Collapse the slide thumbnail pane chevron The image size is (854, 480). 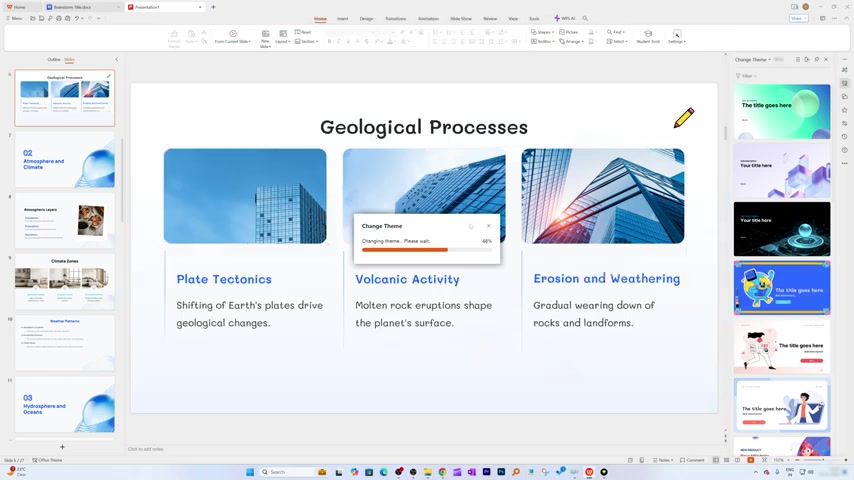[x=116, y=59]
